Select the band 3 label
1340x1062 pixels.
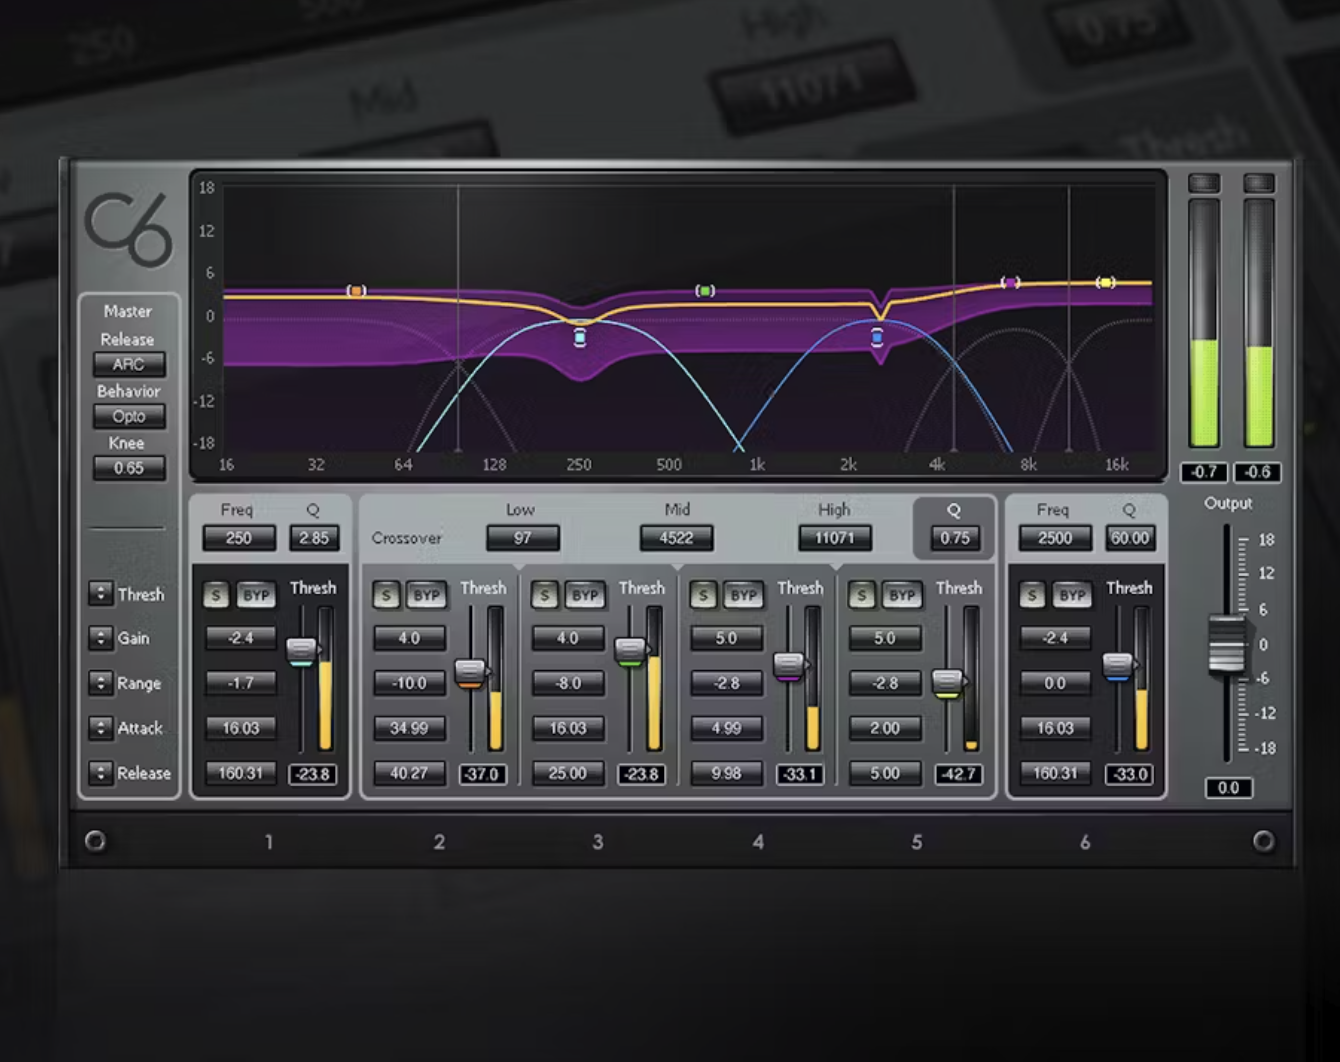pyautogui.click(x=598, y=841)
